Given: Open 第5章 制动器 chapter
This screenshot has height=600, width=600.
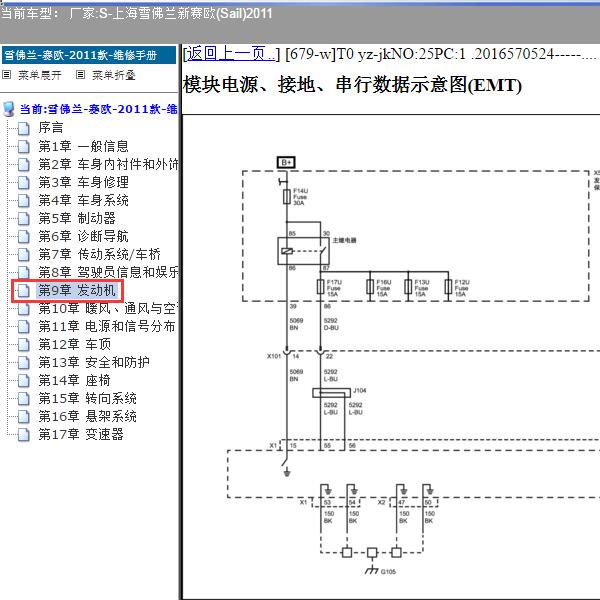Looking at the screenshot, I should 77,218.
